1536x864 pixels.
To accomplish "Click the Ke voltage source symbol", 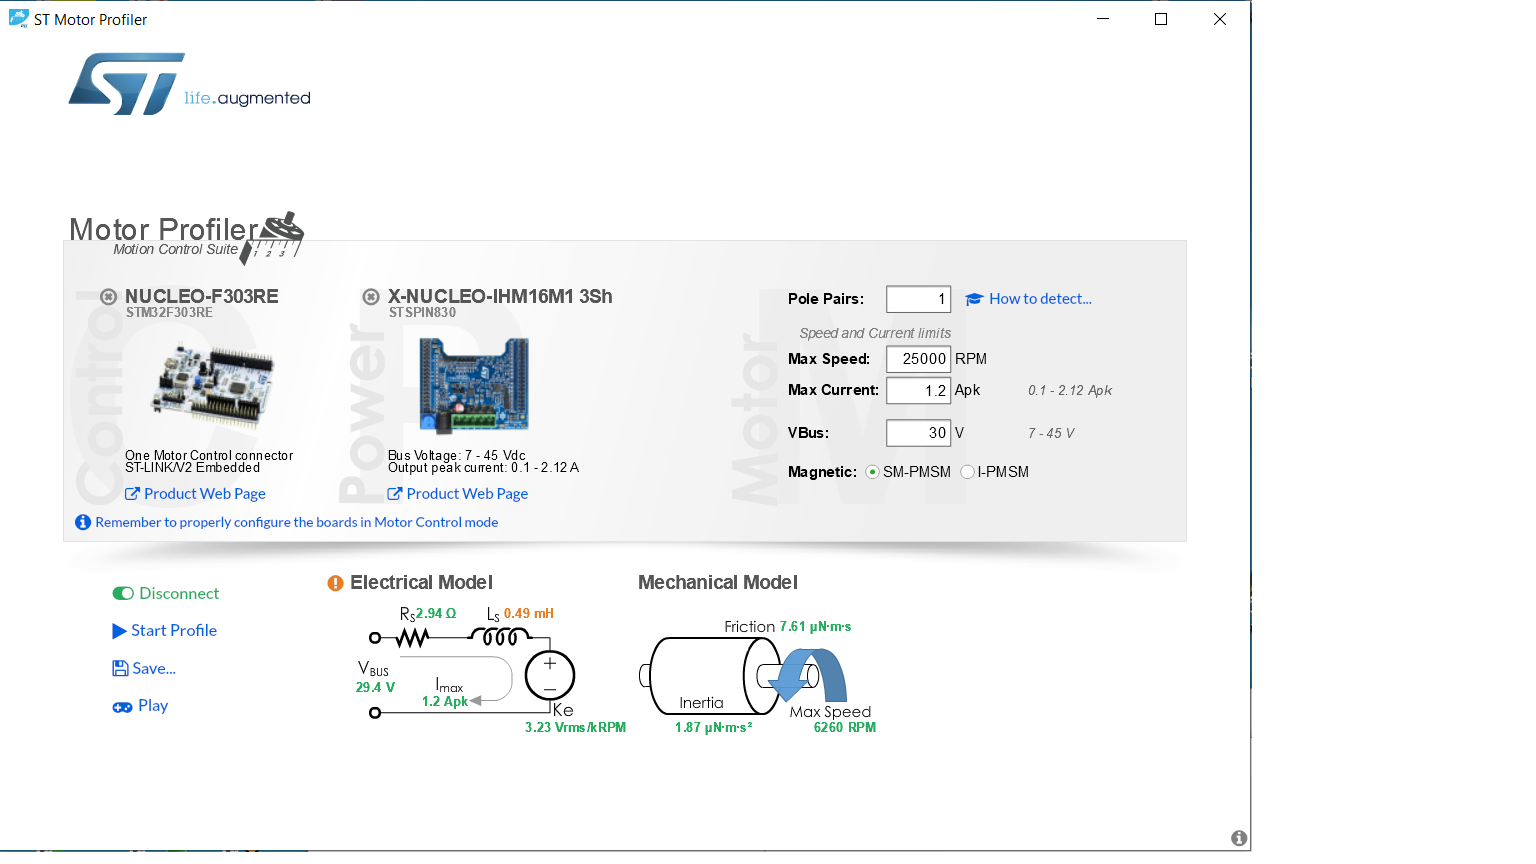I will coord(549,675).
